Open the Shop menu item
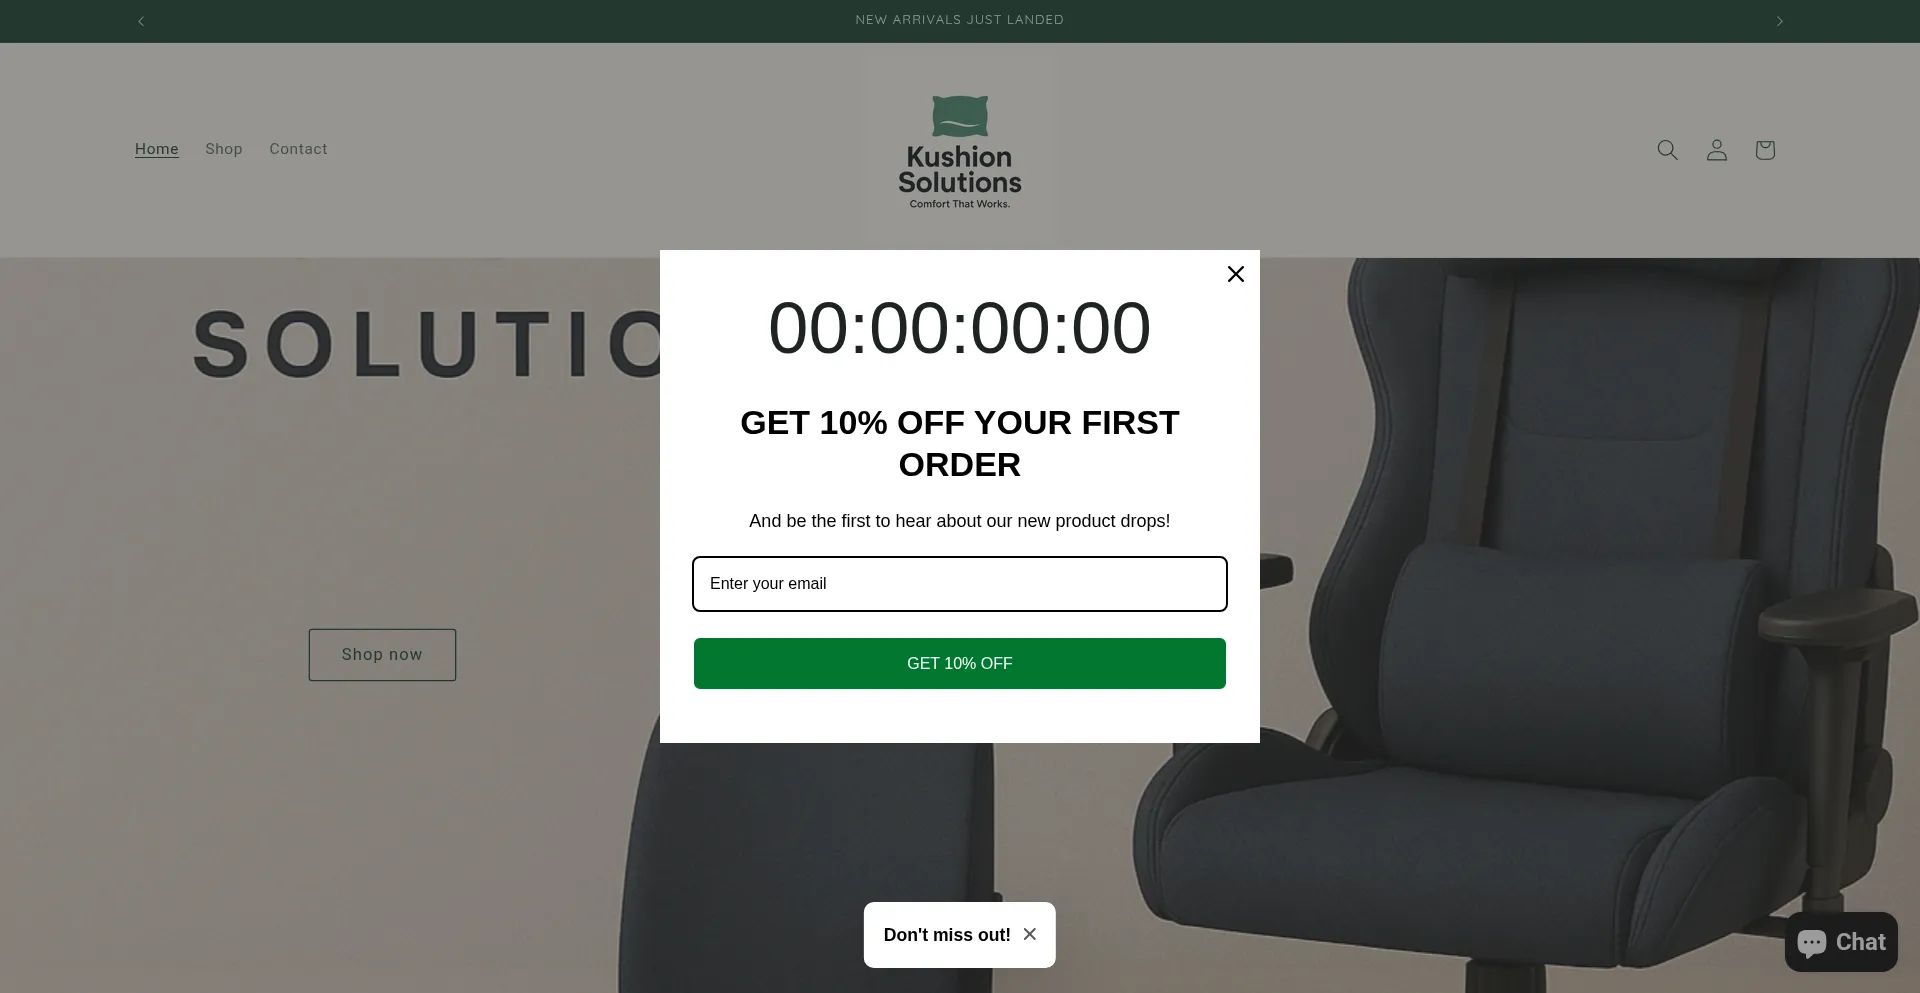Viewport: 1920px width, 993px height. (224, 149)
